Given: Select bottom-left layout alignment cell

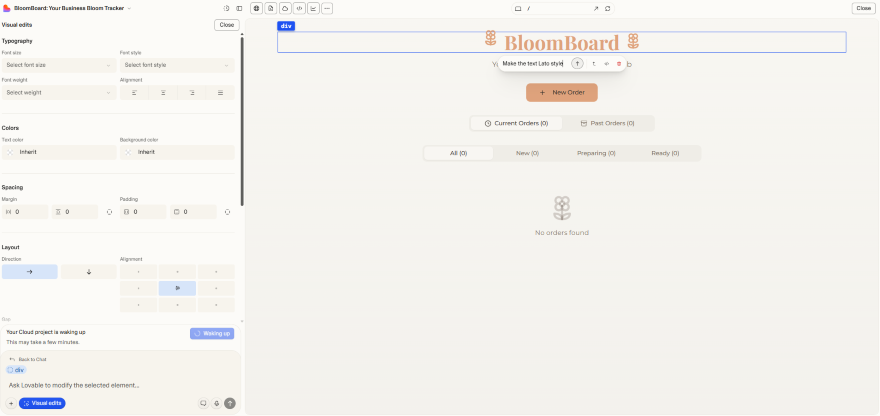Looking at the screenshot, I should tap(139, 305).
